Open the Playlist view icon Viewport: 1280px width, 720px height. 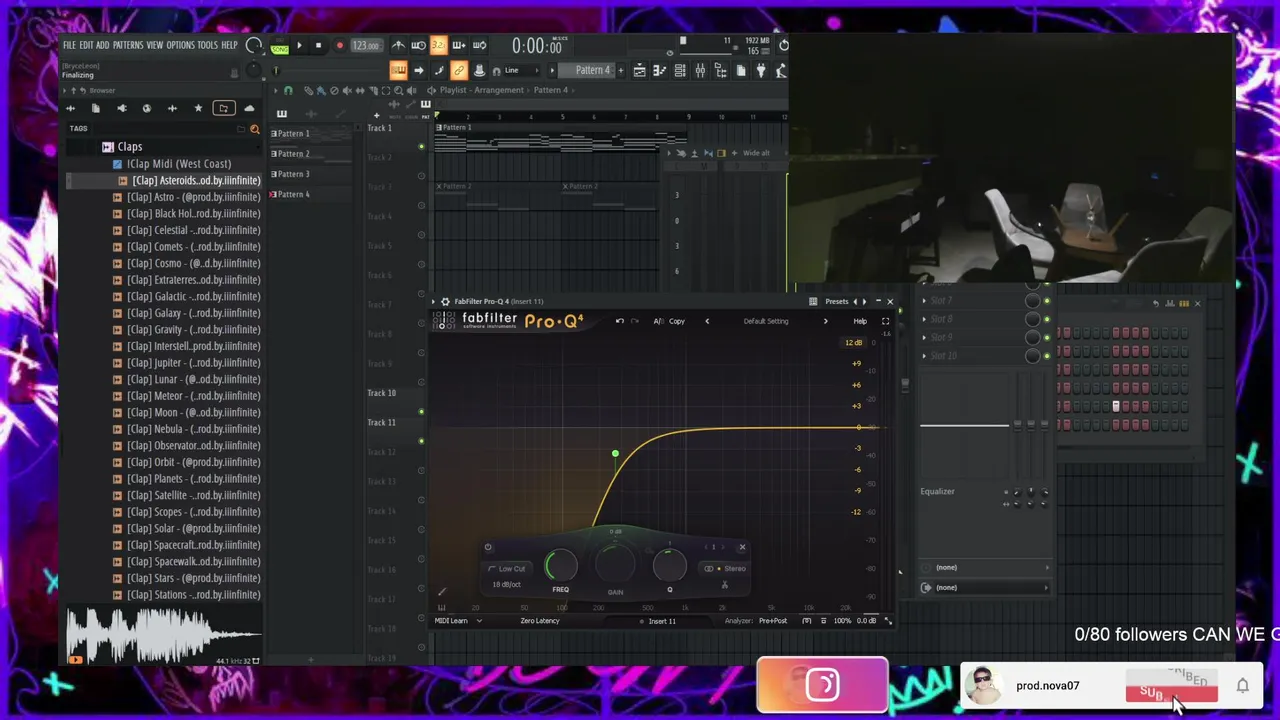point(639,70)
